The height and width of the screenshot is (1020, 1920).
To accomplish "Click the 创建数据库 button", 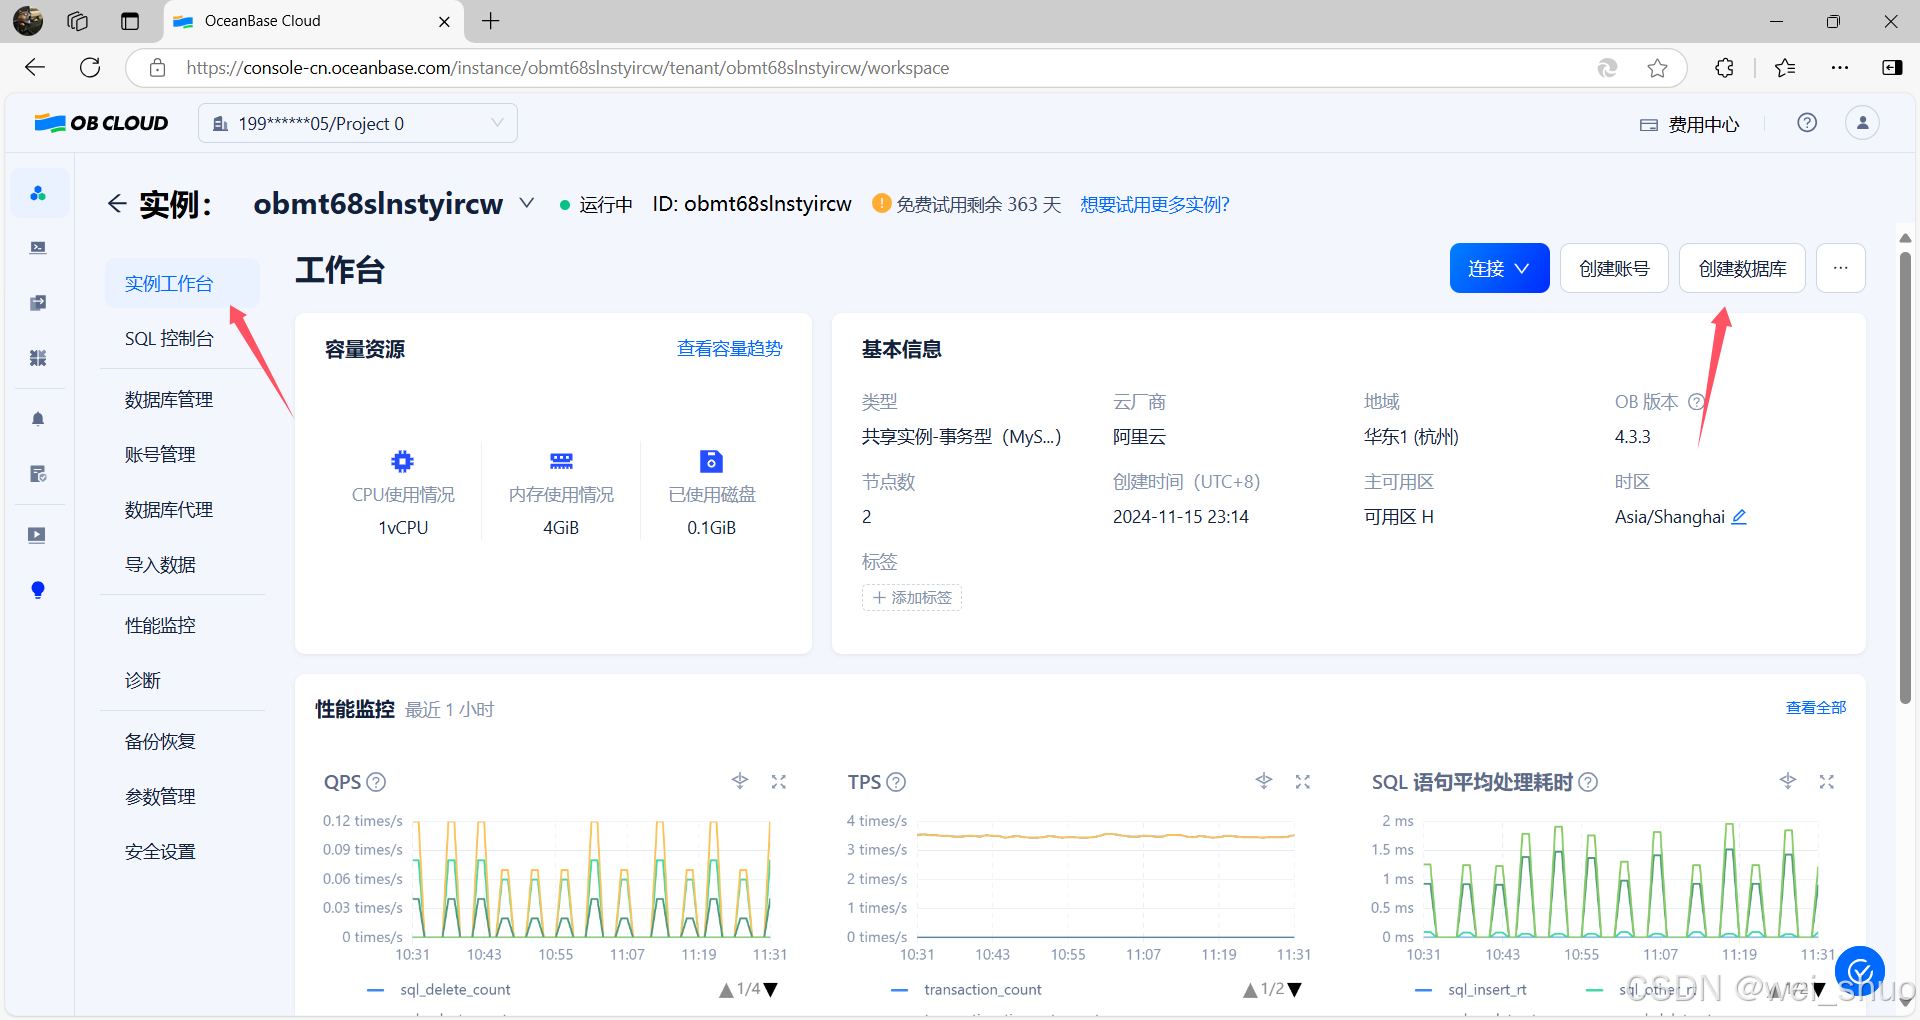I will tap(1741, 269).
